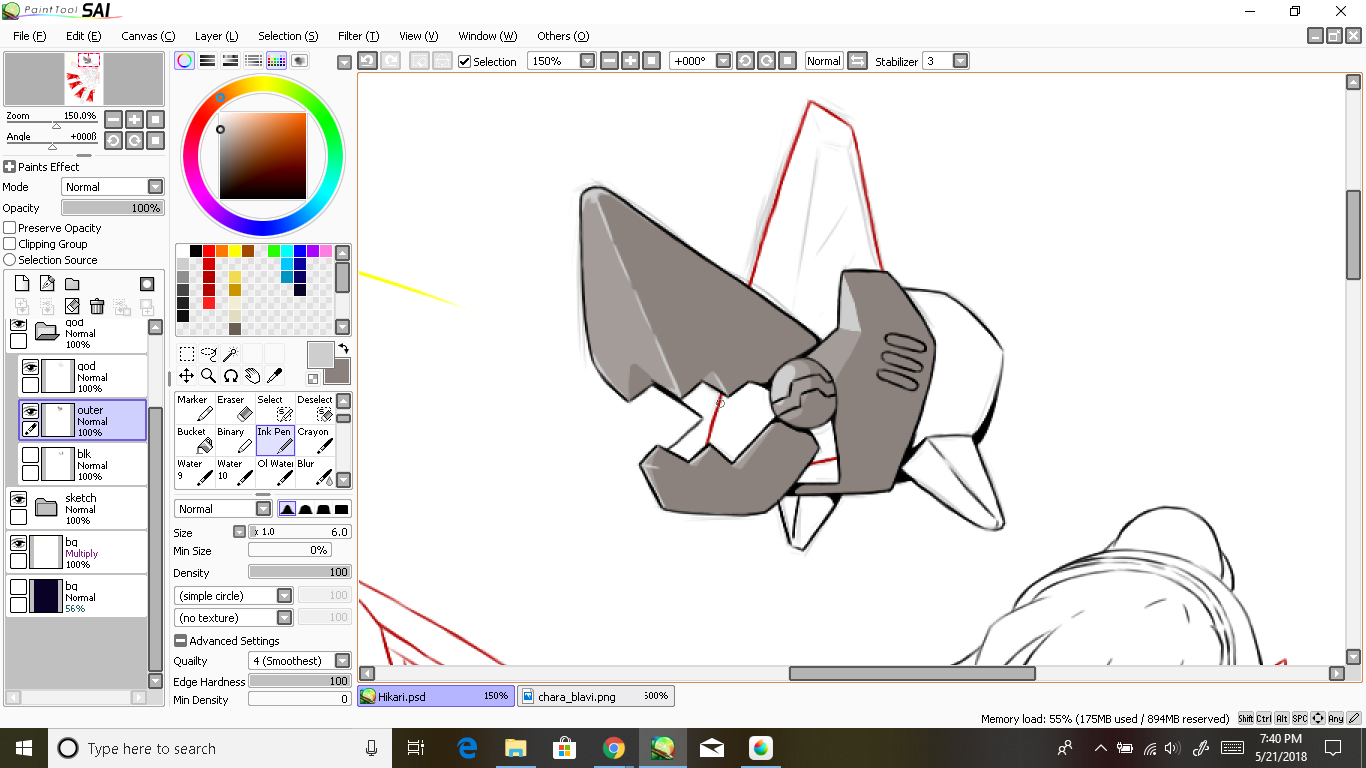The width and height of the screenshot is (1366, 768).
Task: Show the blk layer
Action: click(30, 455)
